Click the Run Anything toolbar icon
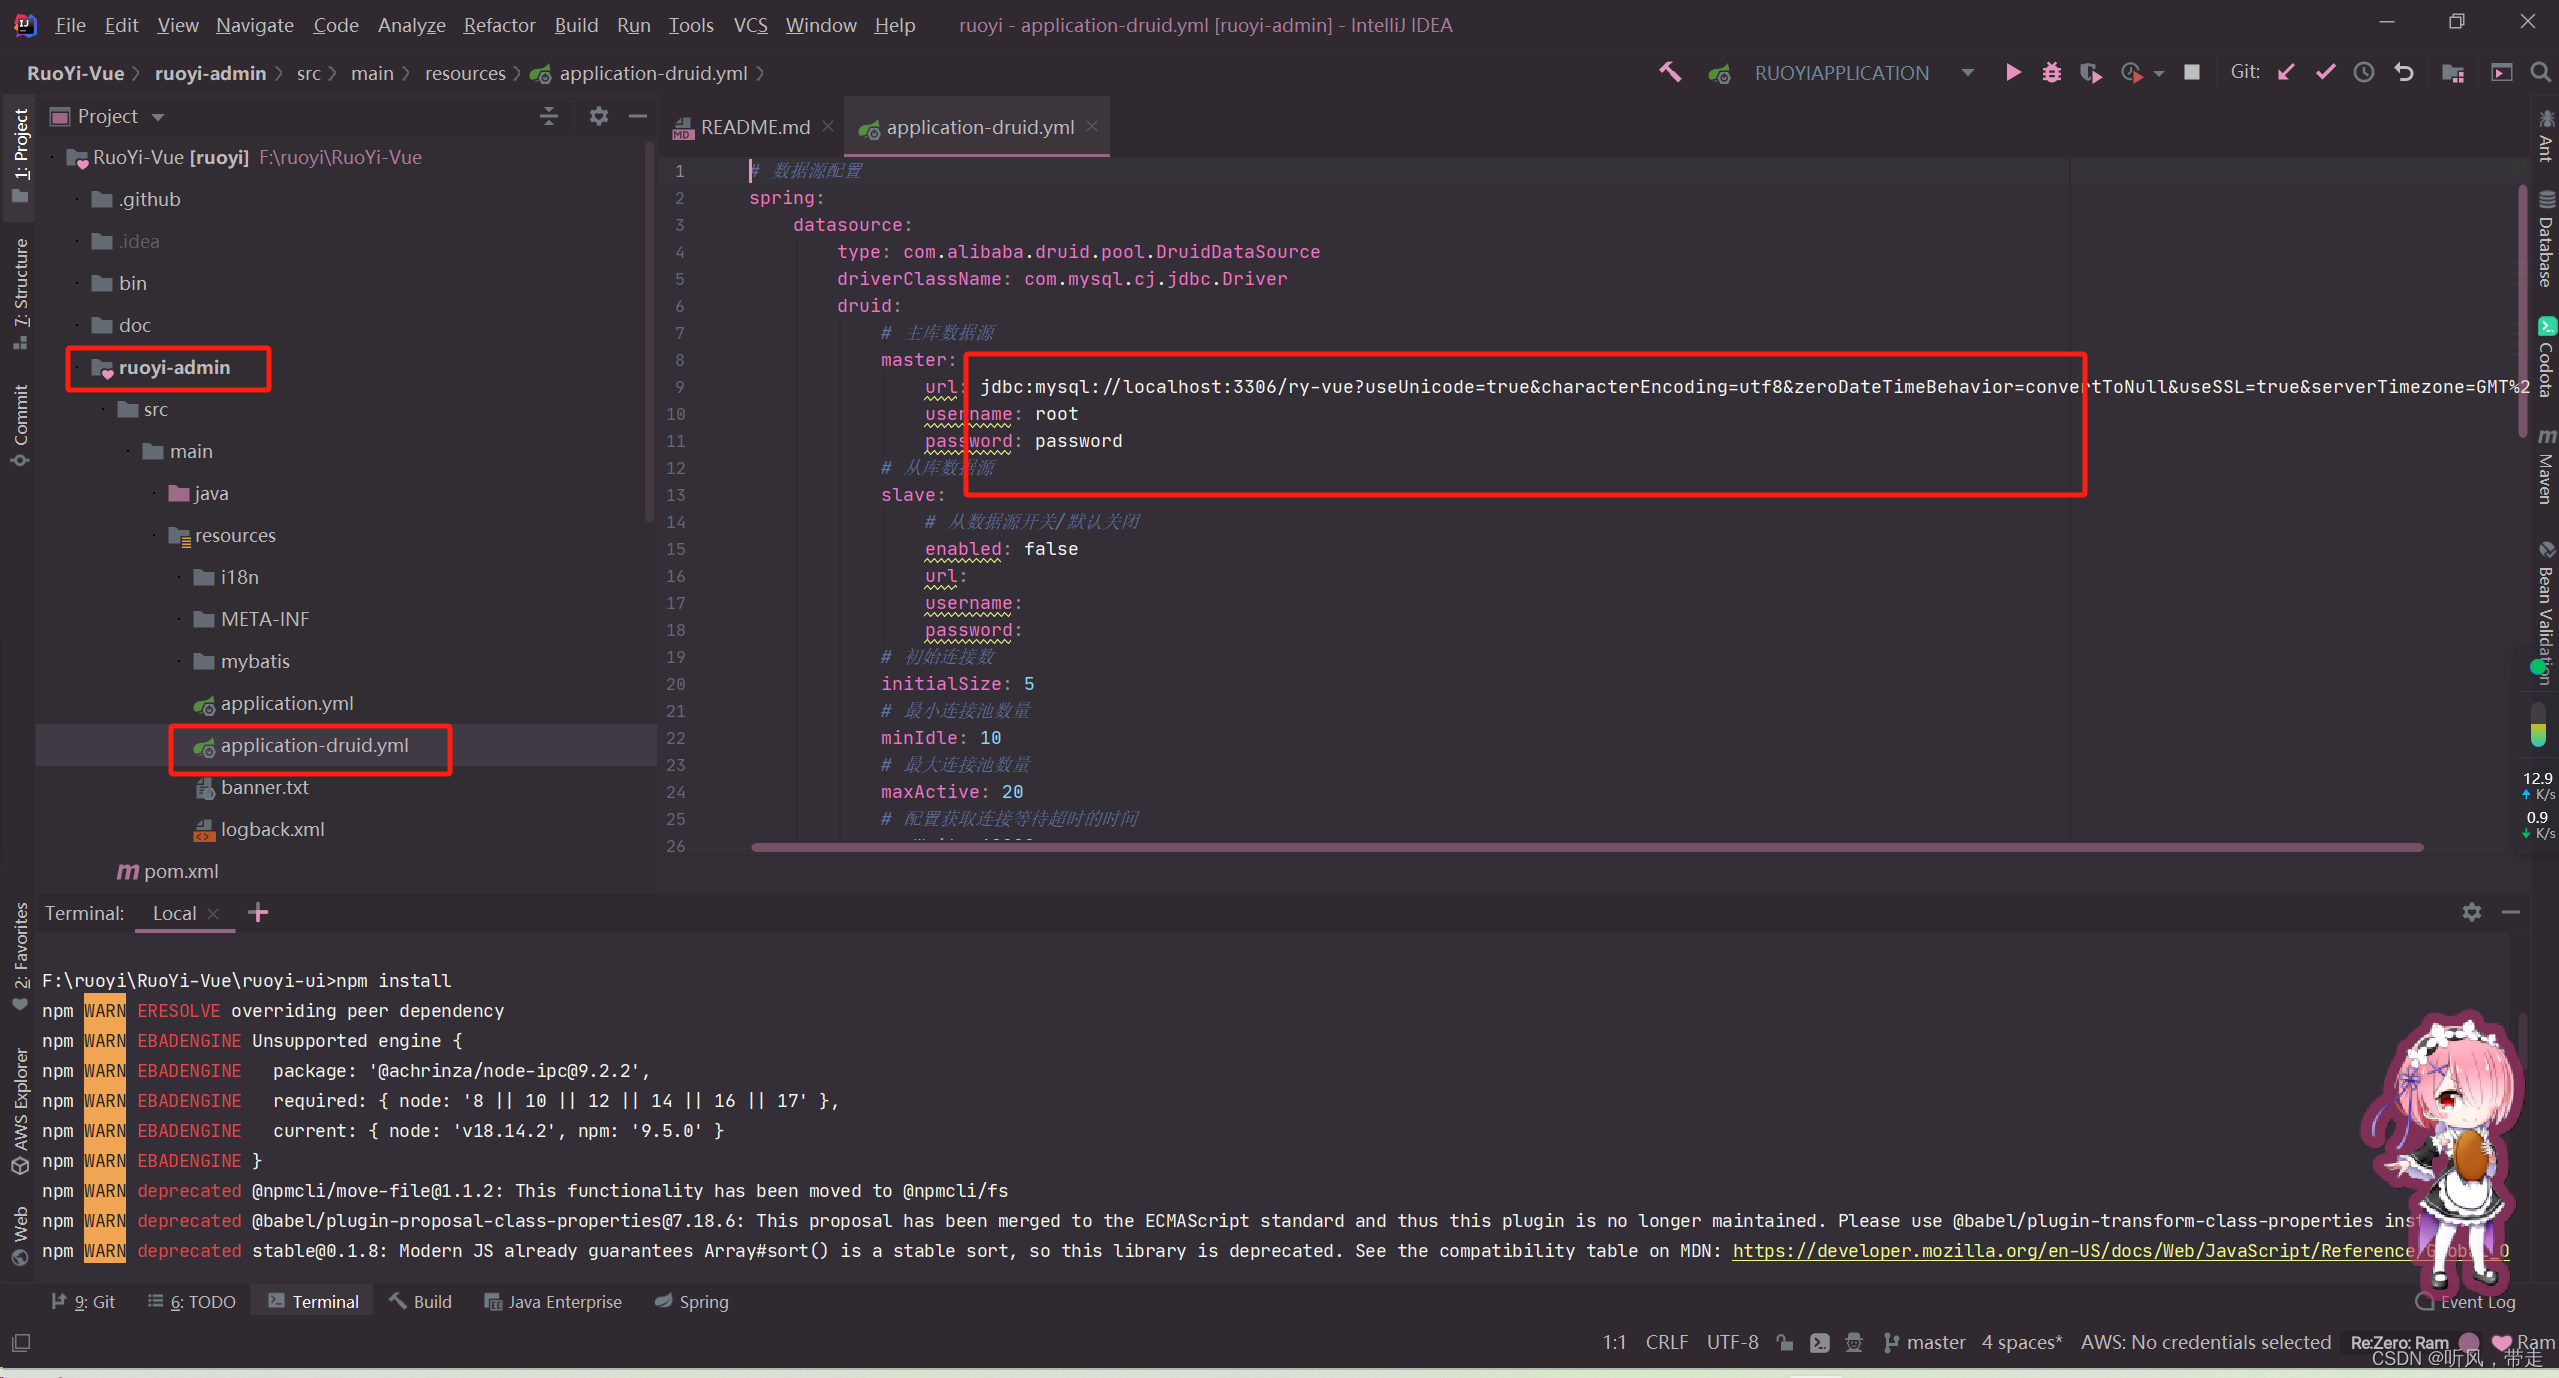This screenshot has height=1378, width=2559. 2501,72
